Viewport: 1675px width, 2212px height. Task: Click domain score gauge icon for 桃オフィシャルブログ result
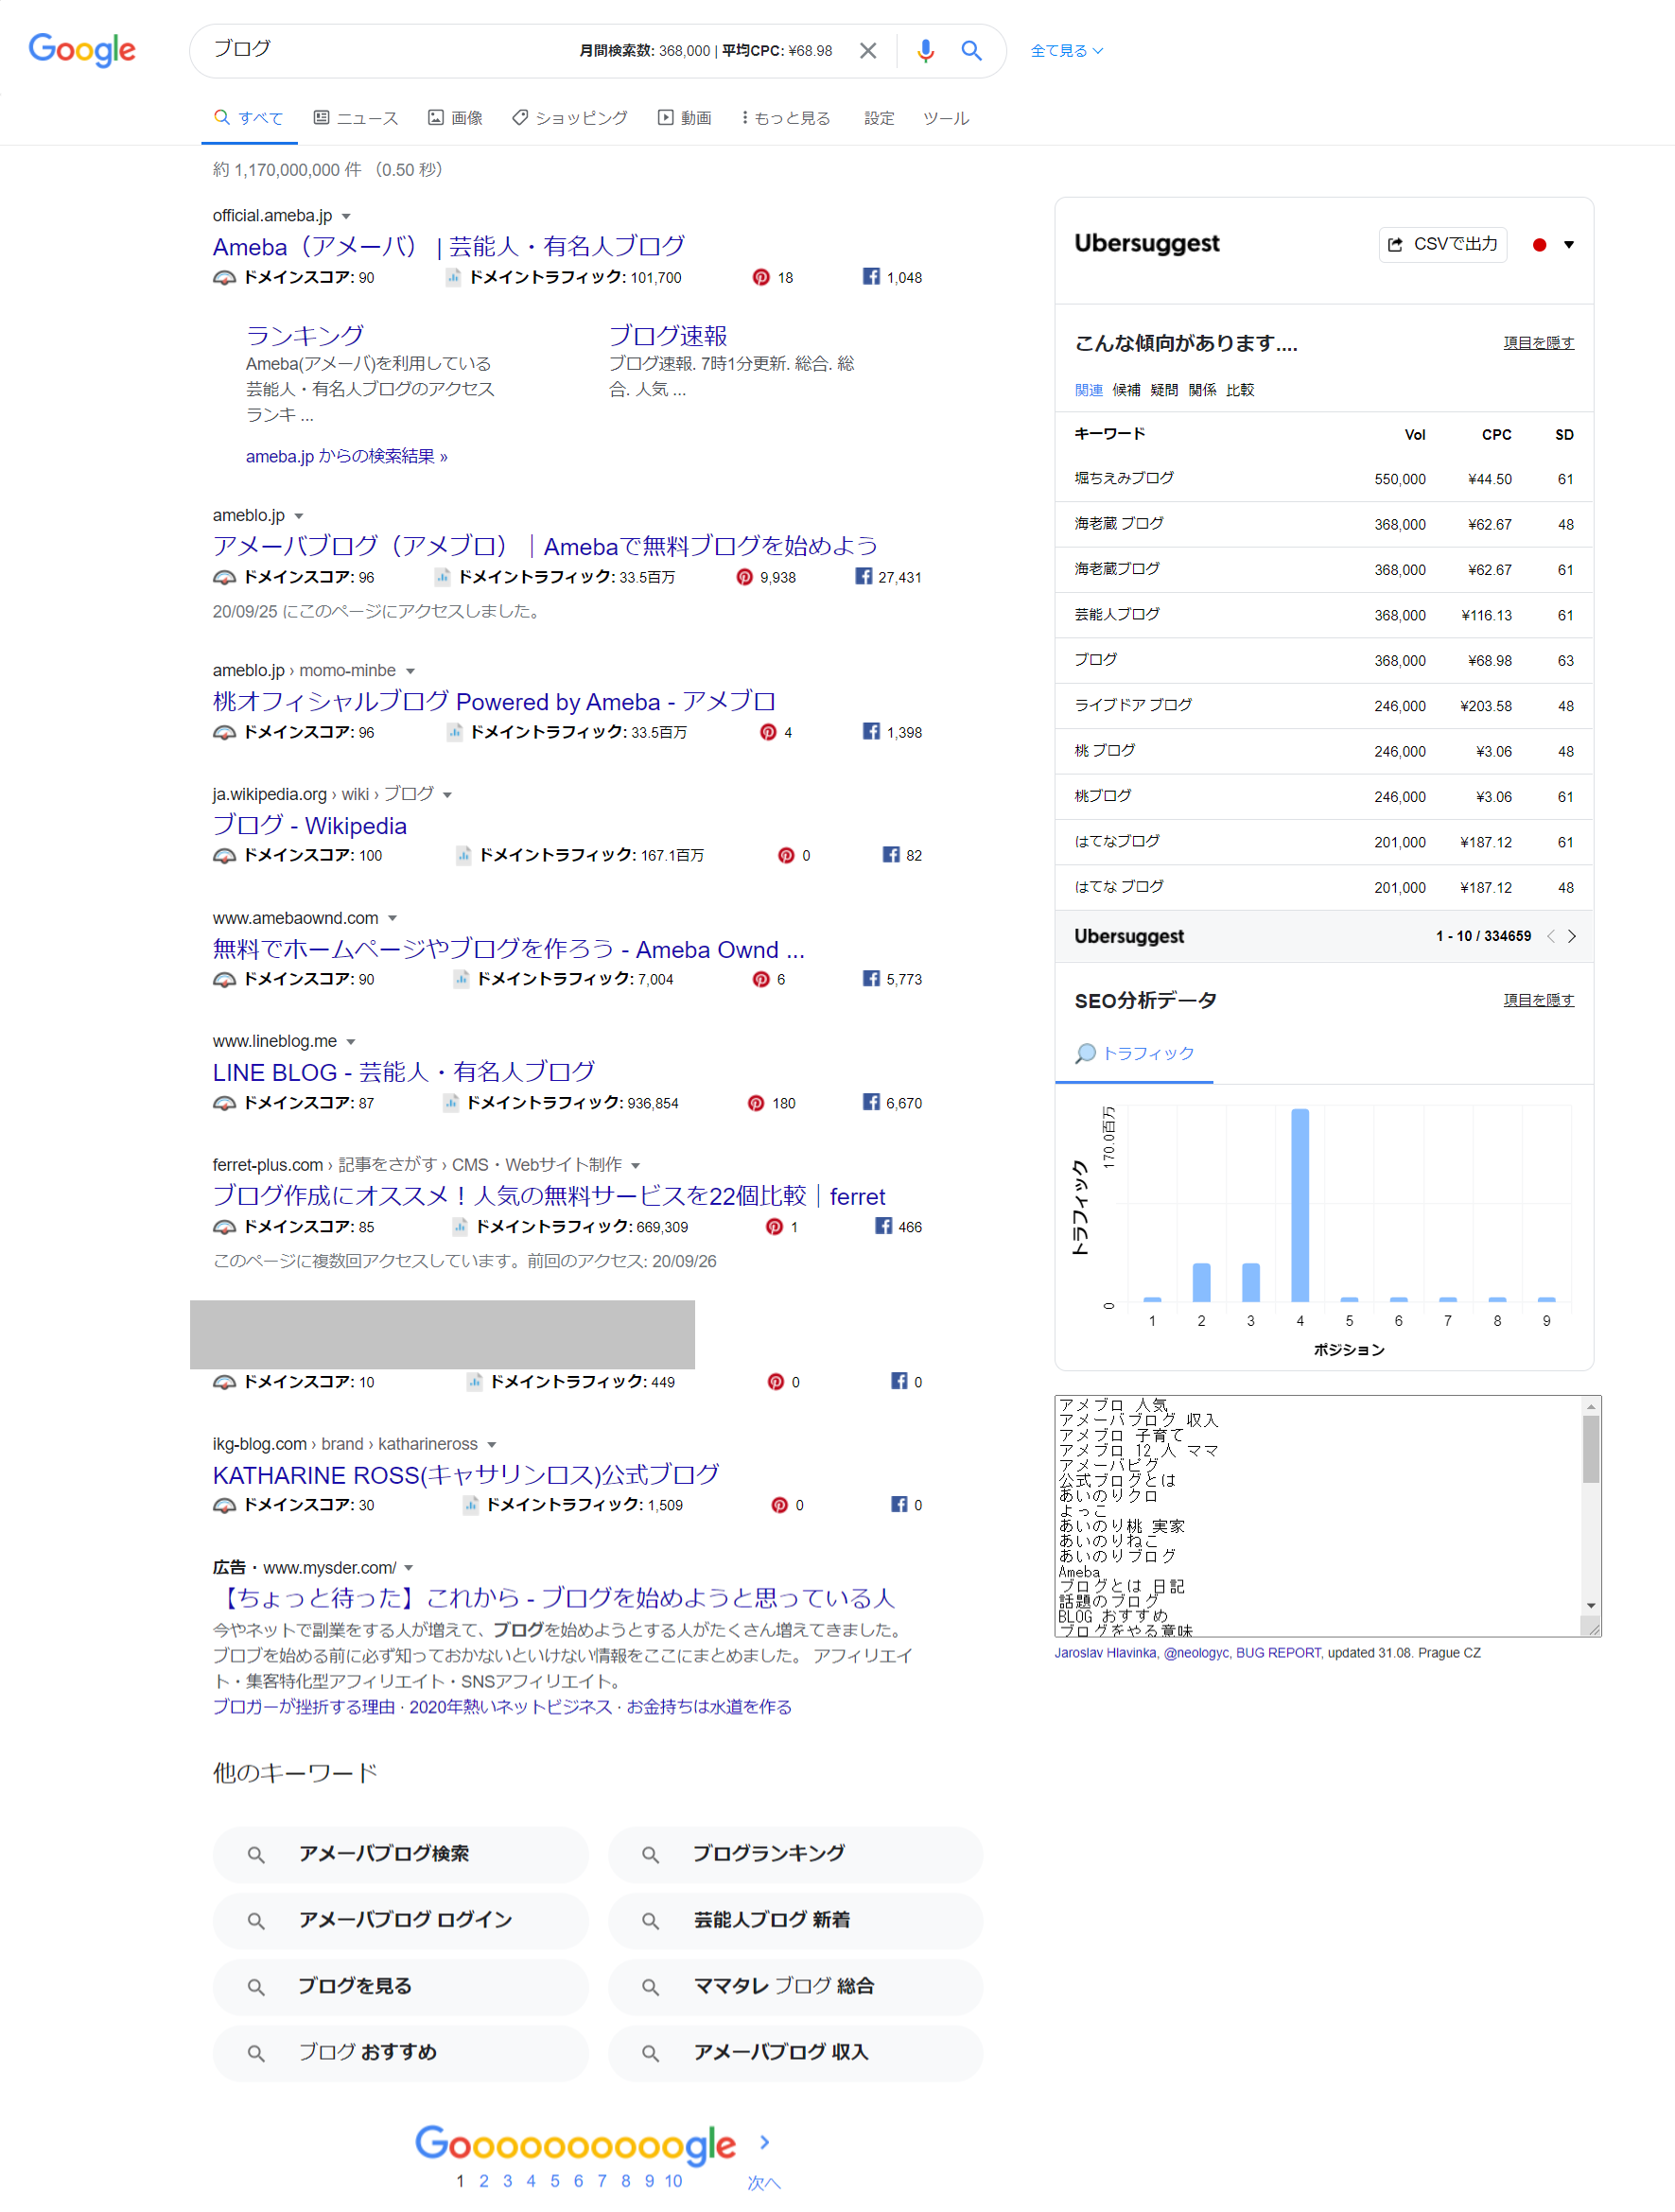click(224, 732)
